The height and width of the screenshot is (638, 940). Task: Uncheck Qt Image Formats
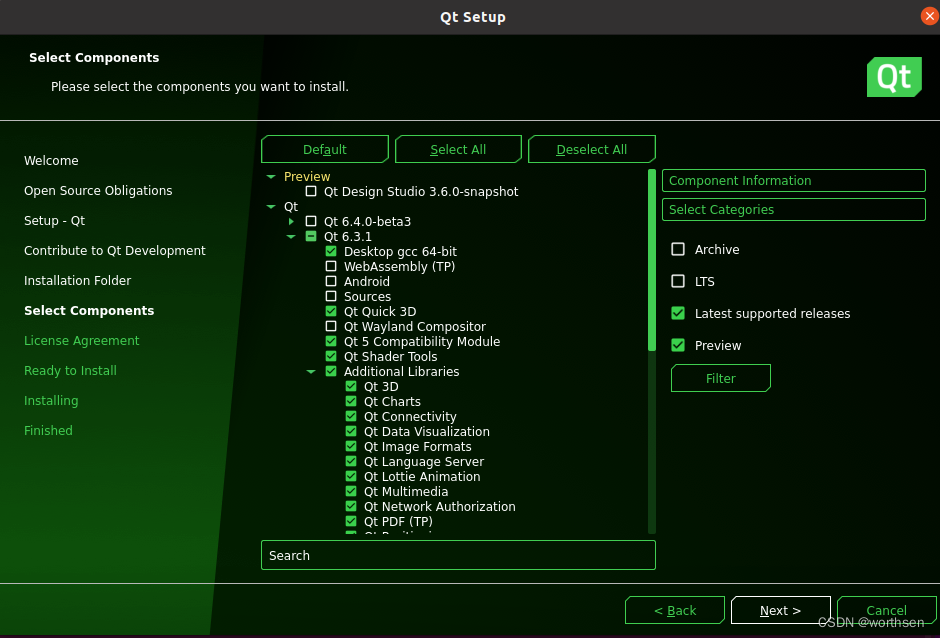click(x=351, y=446)
